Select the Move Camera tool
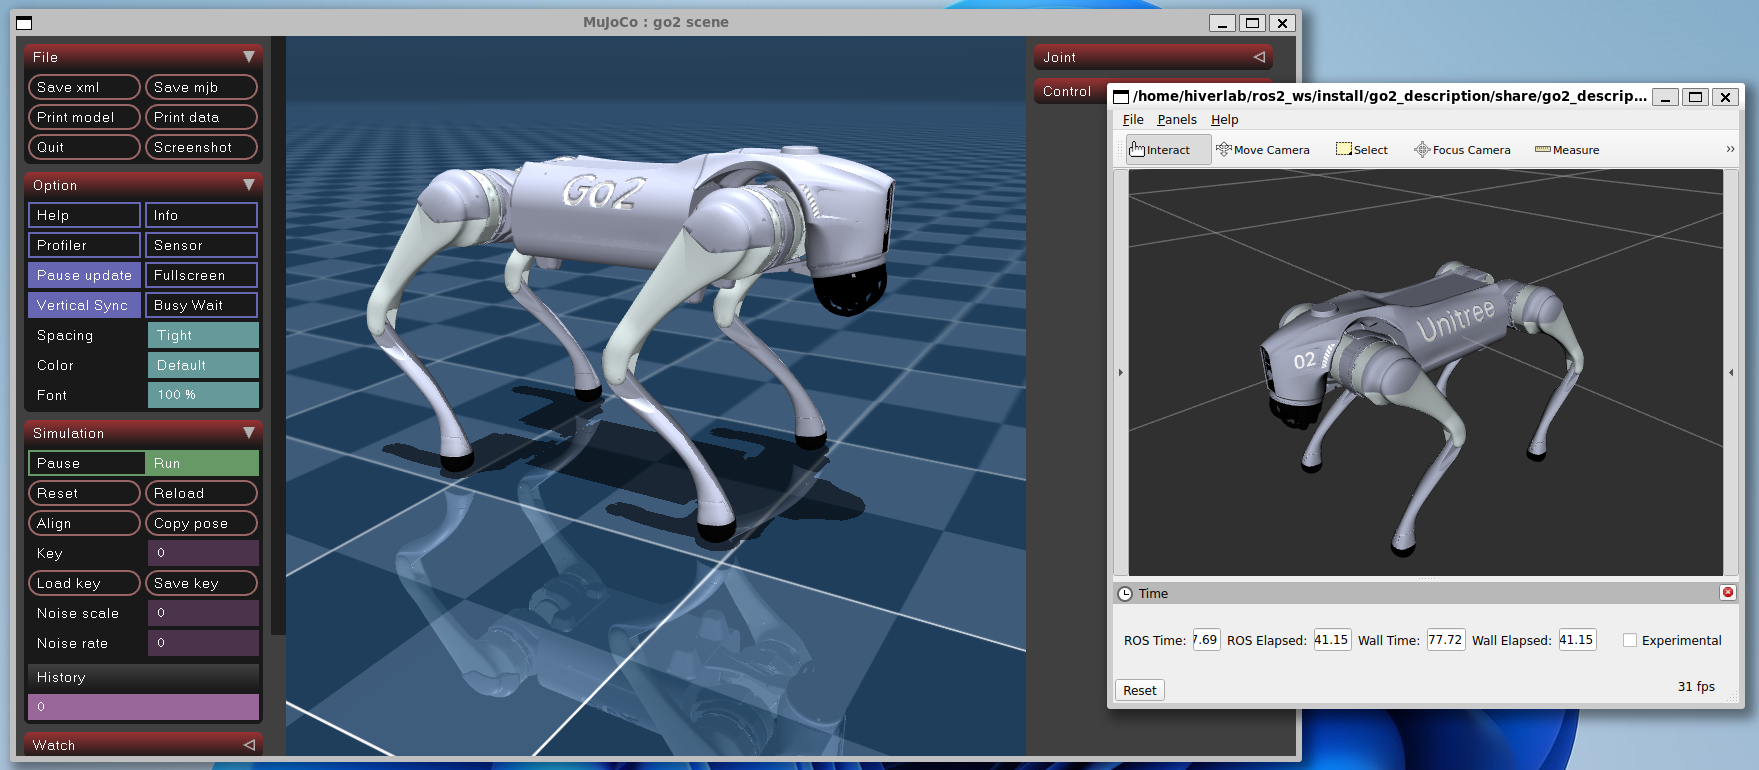 pos(1263,150)
